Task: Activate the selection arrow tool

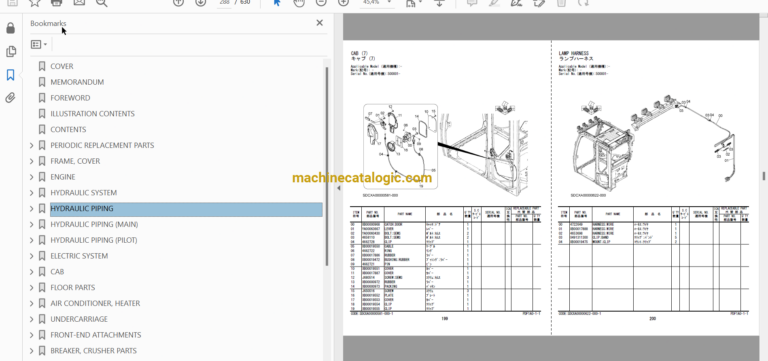Action: coord(277,2)
